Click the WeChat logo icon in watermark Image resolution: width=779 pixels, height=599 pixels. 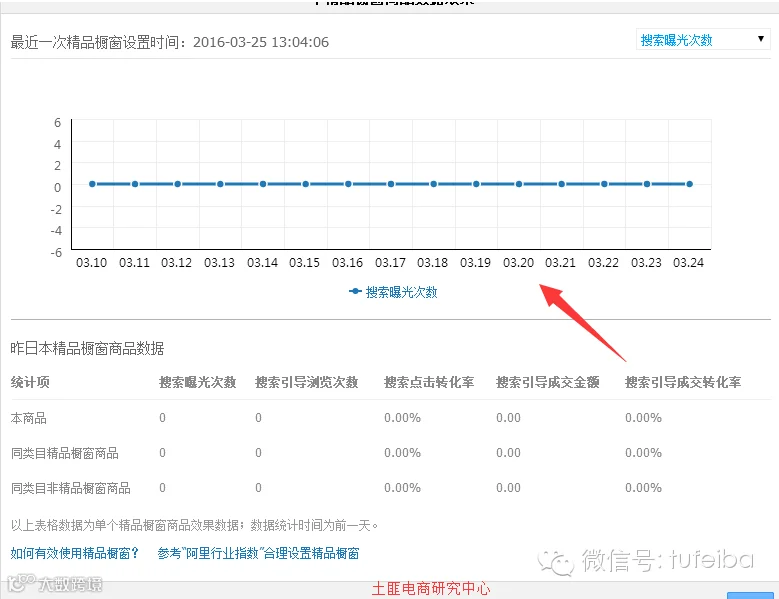(555, 562)
